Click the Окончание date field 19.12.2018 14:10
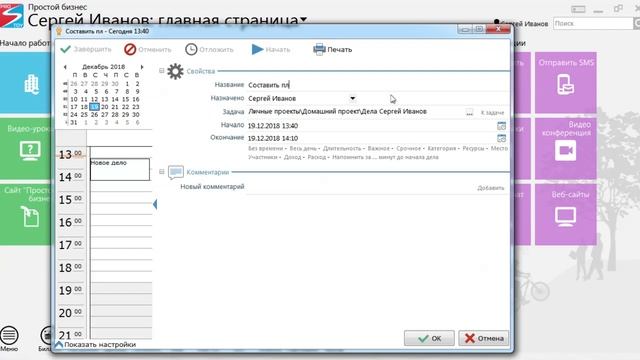The height and width of the screenshot is (360, 640). click(273, 138)
